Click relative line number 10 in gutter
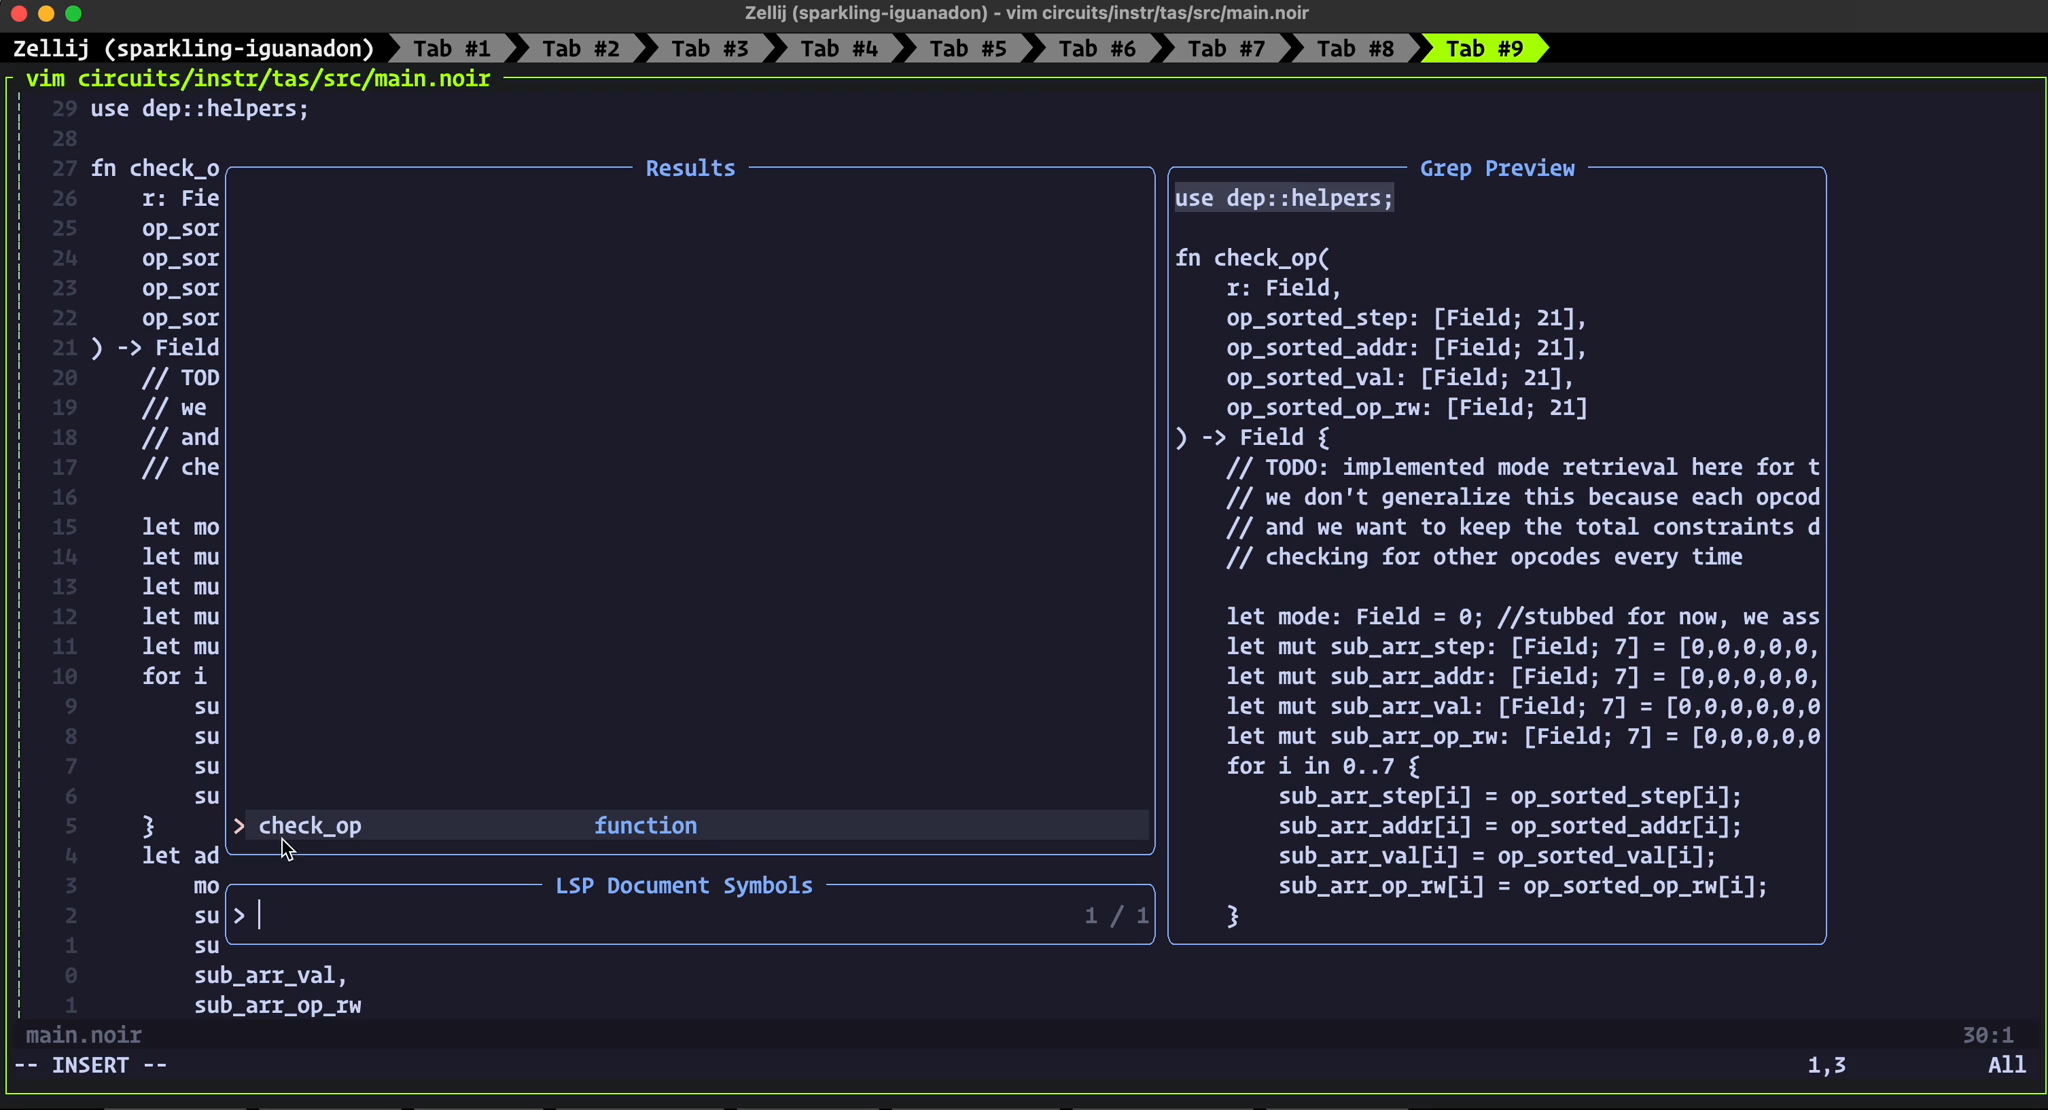Image resolution: width=2048 pixels, height=1110 pixels. click(x=65, y=677)
